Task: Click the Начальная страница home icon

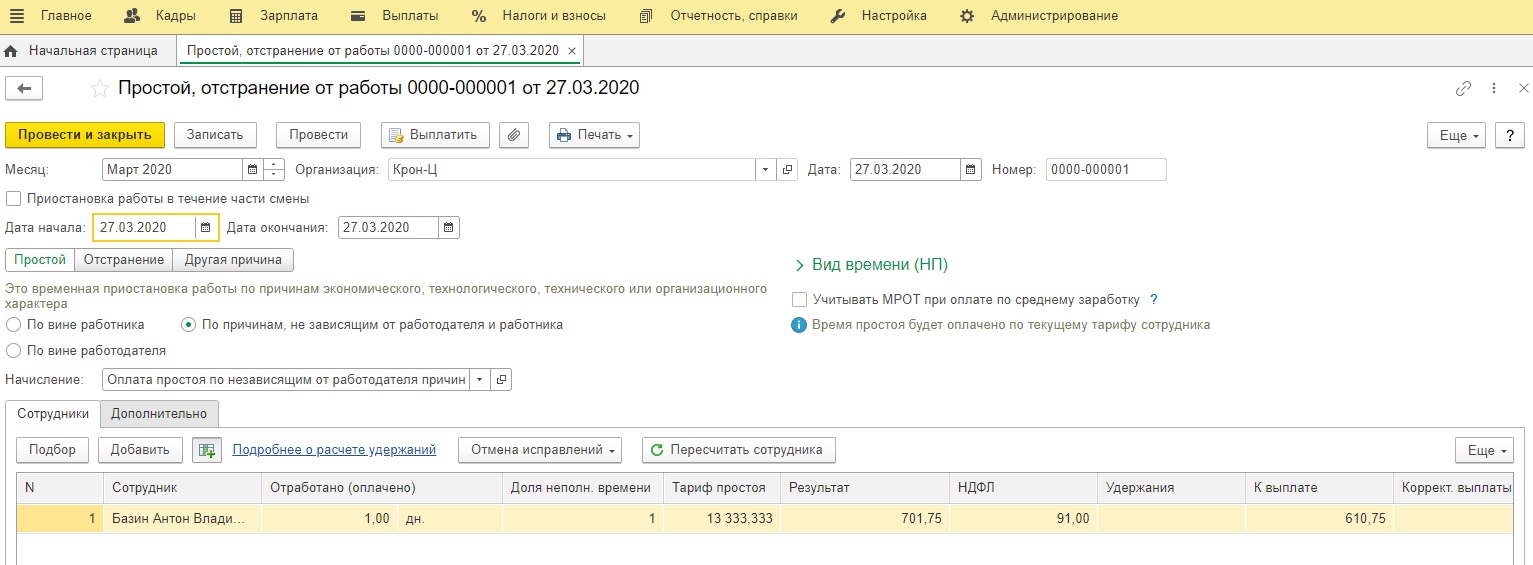Action: (12, 50)
